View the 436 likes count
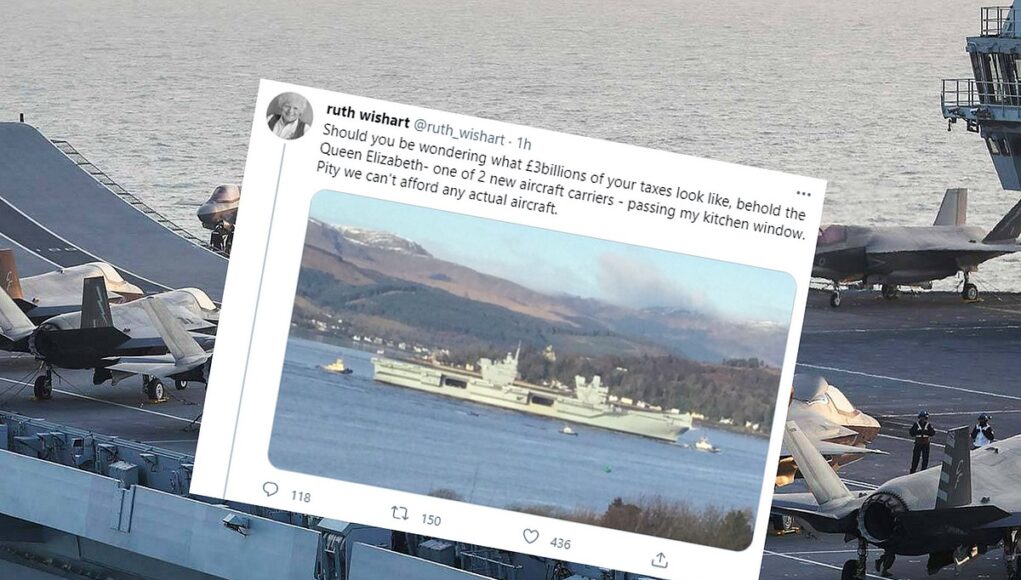 560,542
